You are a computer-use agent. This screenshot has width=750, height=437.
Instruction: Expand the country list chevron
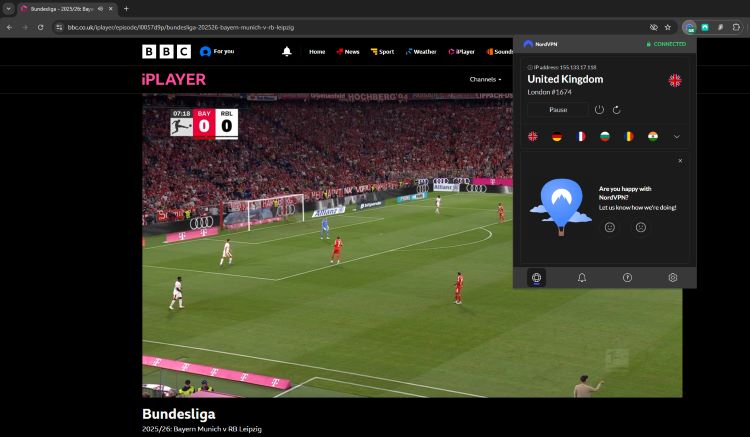[x=677, y=137]
